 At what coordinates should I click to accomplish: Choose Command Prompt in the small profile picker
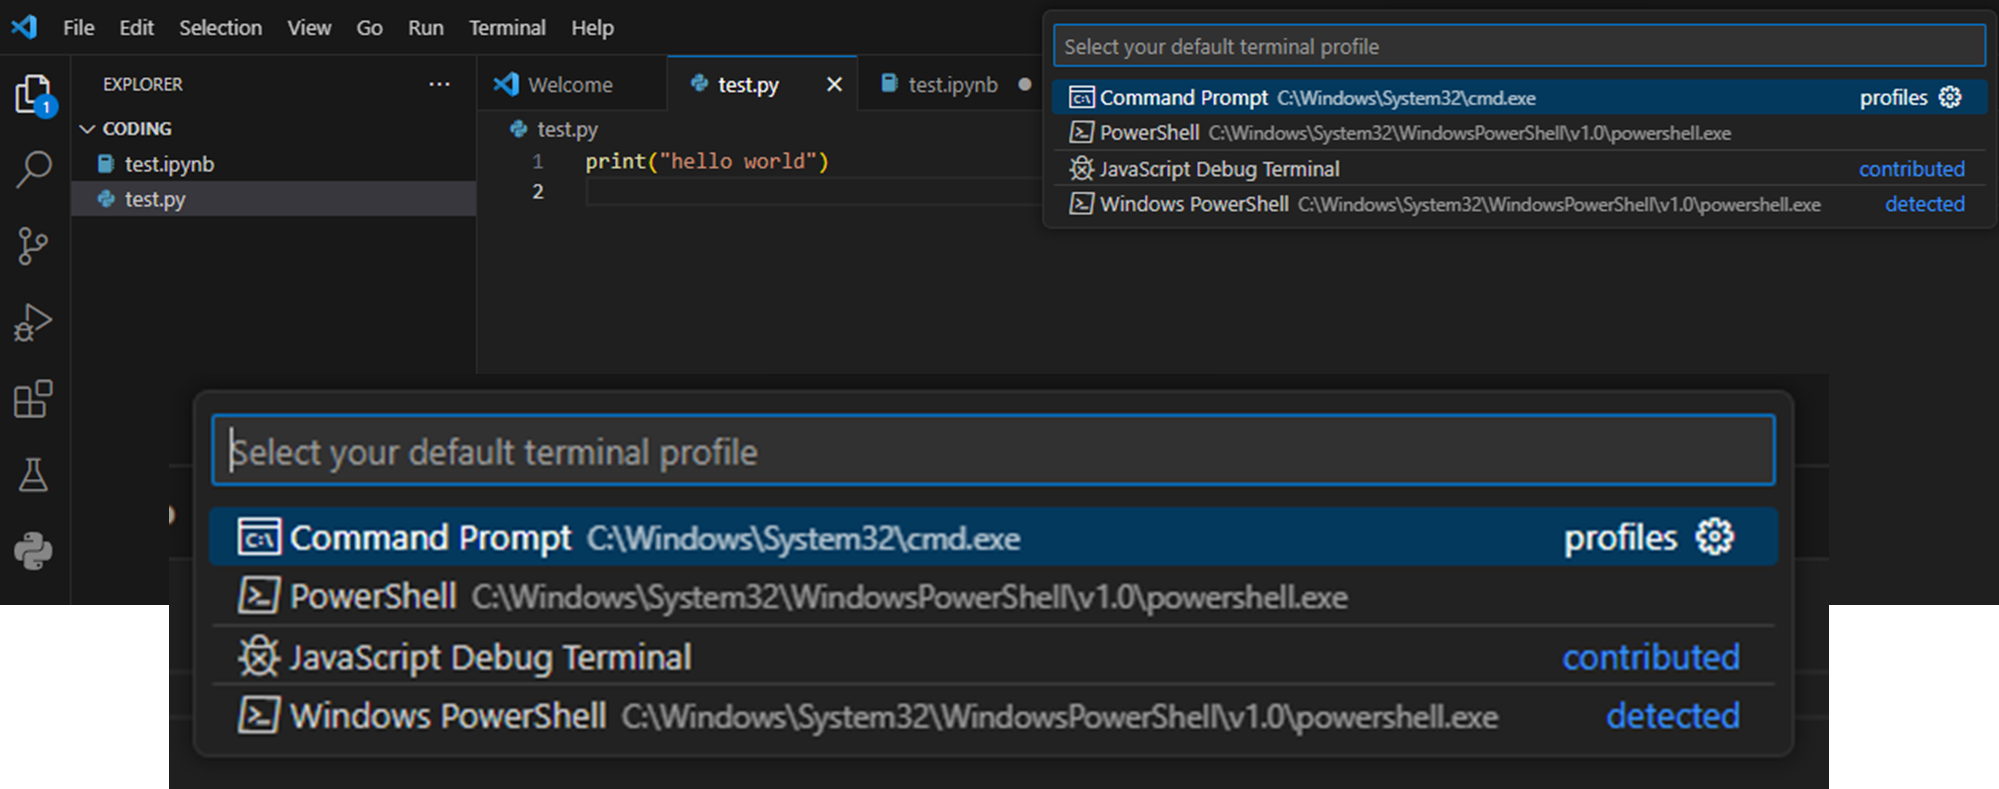tap(1518, 97)
